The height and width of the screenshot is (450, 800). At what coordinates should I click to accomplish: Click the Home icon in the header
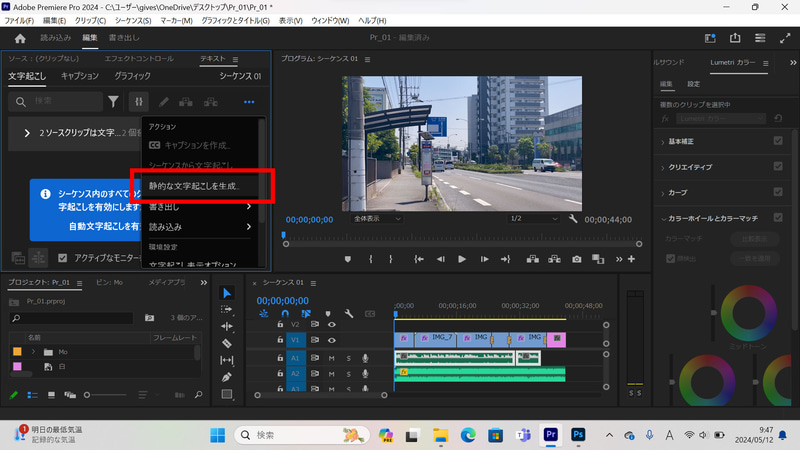(19, 38)
